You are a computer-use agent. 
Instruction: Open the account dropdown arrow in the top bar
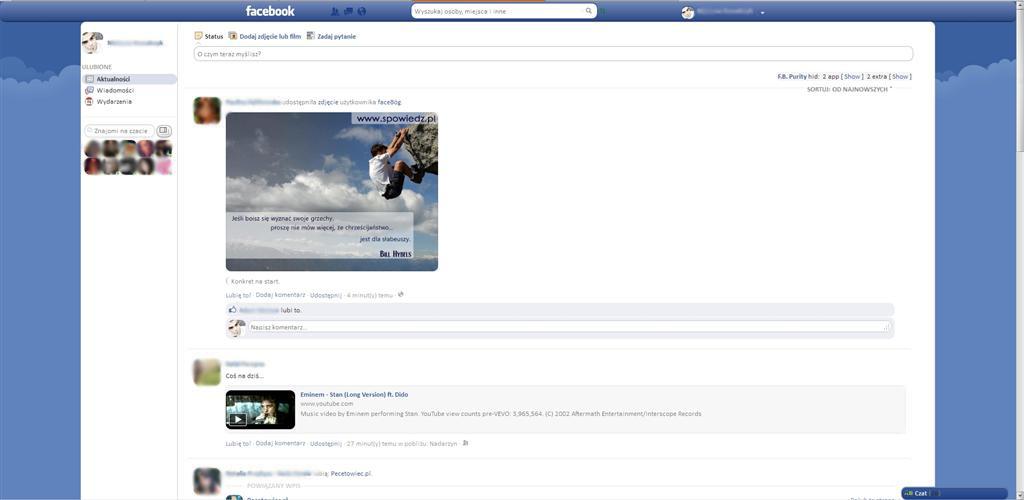pos(762,12)
